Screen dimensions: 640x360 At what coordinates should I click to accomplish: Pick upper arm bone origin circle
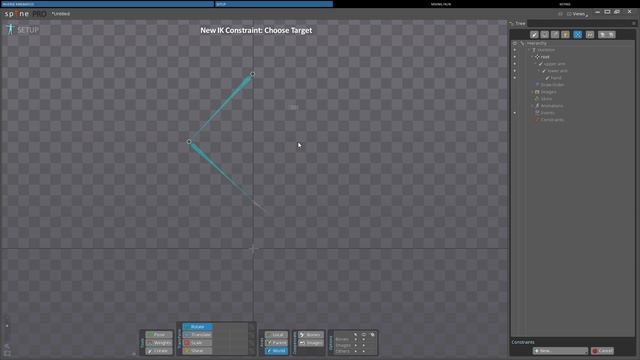(x=253, y=74)
